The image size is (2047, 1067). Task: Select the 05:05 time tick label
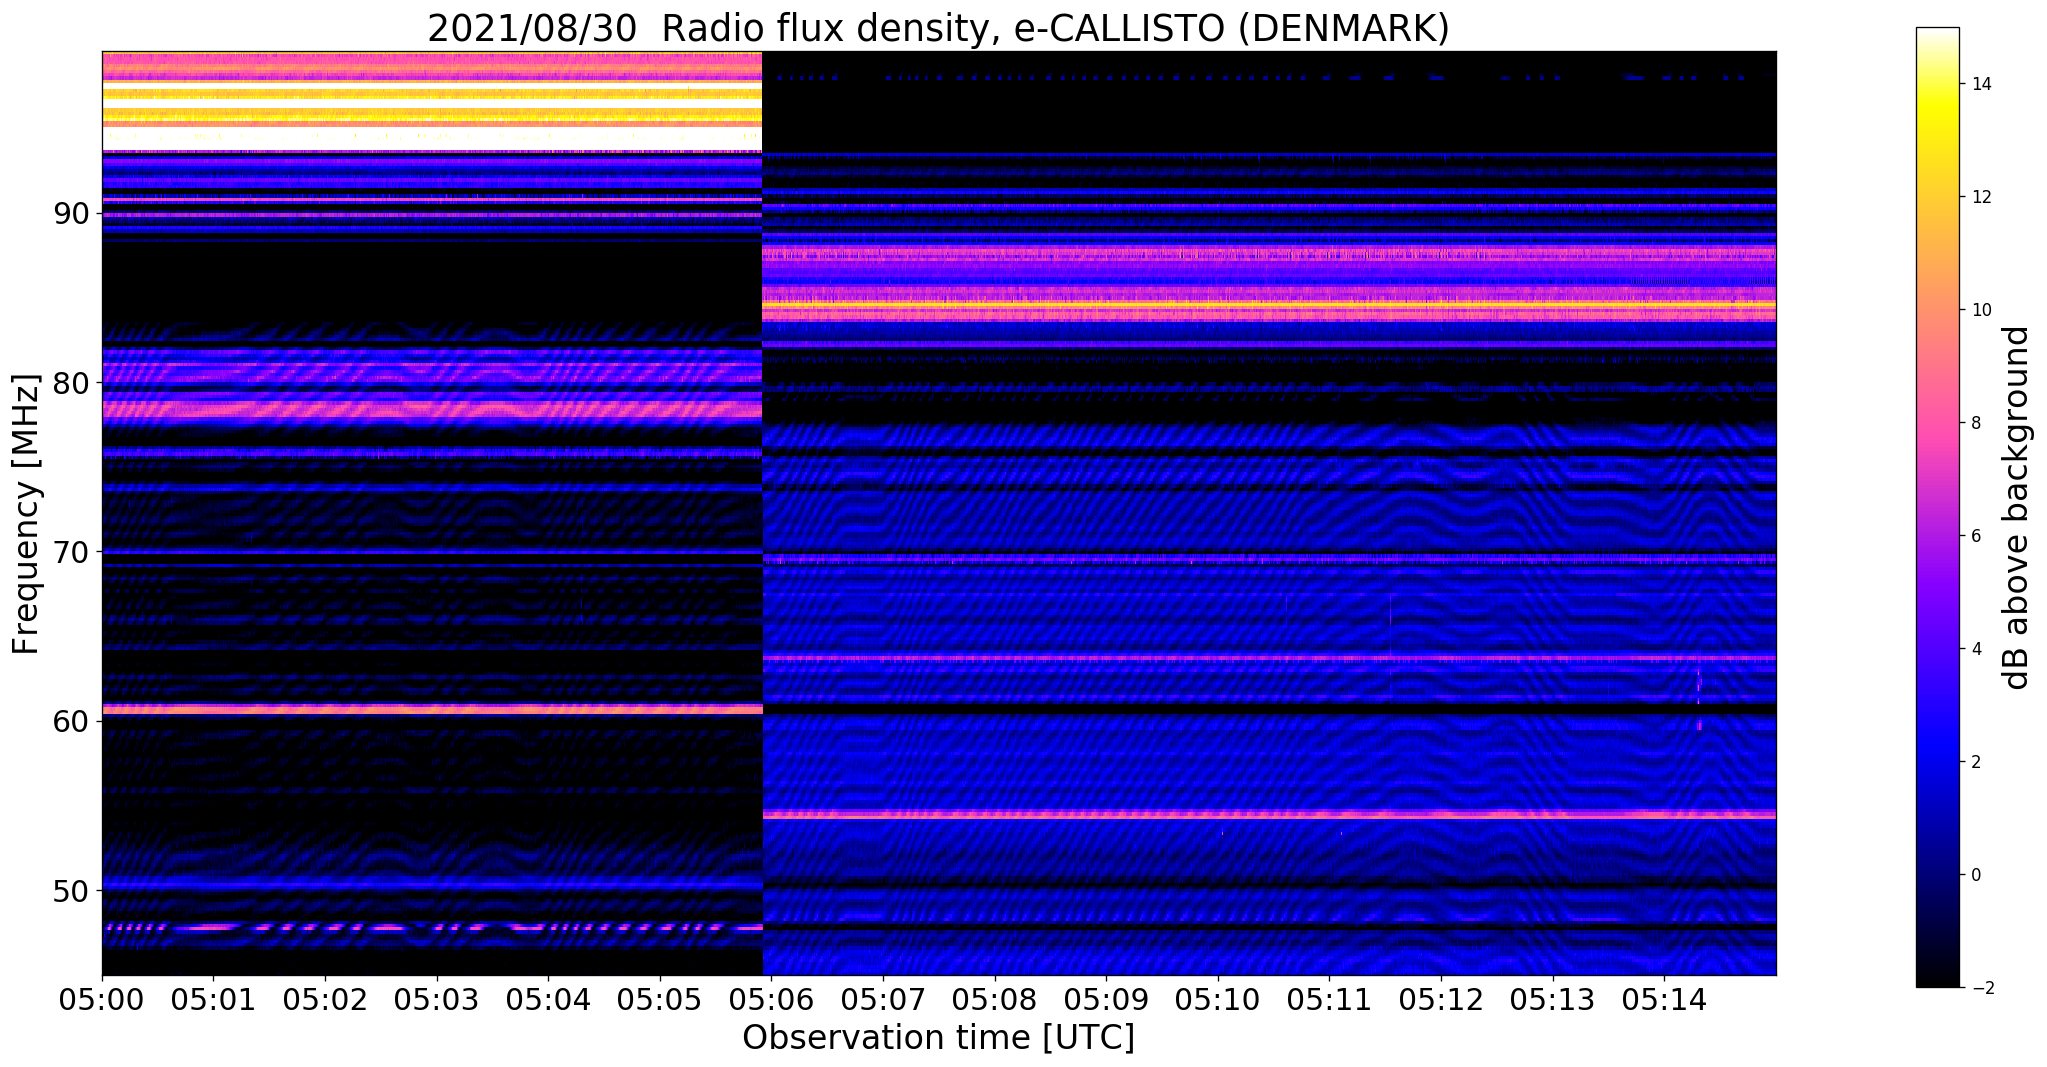click(660, 999)
